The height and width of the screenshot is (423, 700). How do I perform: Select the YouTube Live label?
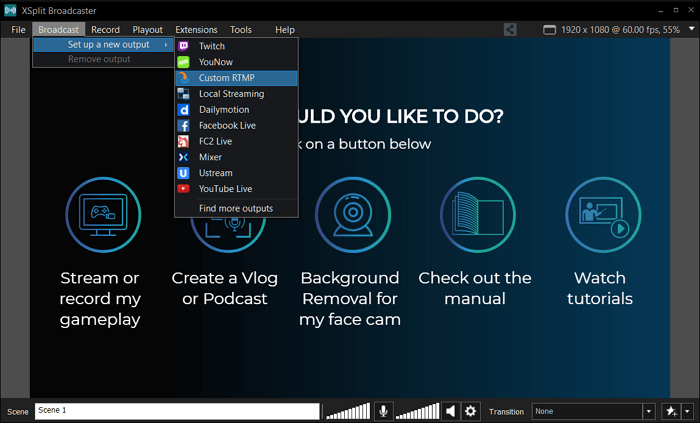coord(225,189)
